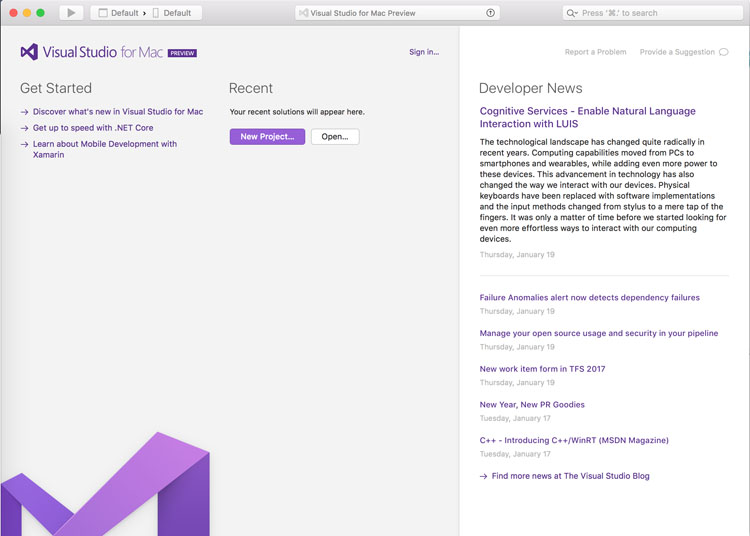The image size is (750, 536).
Task: Open Discover what's new in Visual Studio for Mac
Action: click(118, 111)
